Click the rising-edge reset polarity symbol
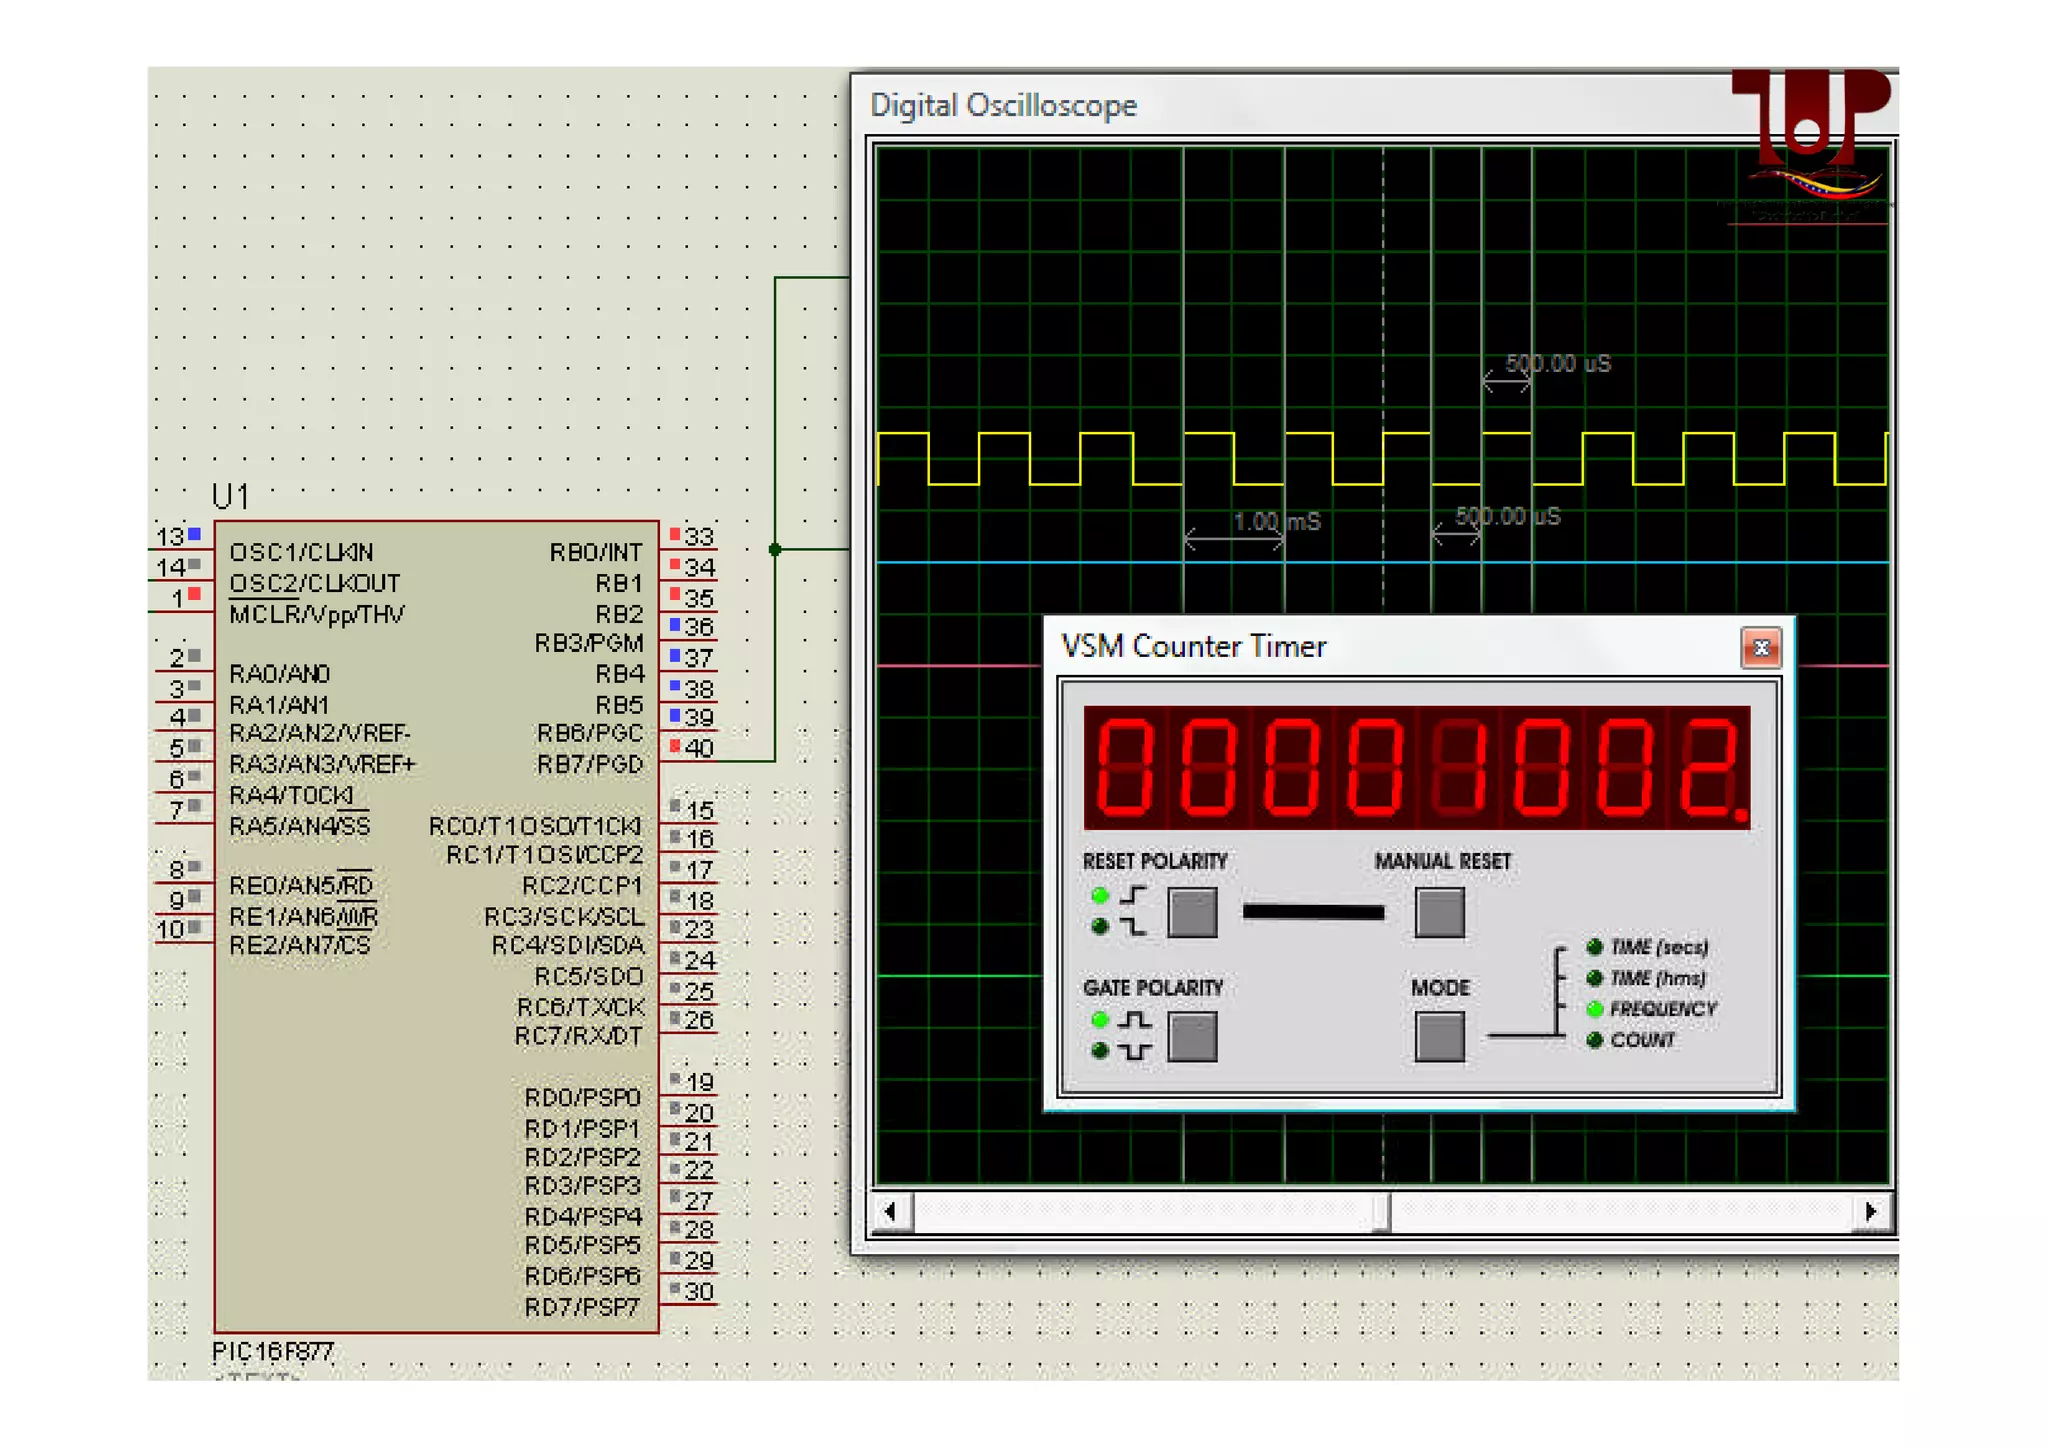 [x=1133, y=895]
